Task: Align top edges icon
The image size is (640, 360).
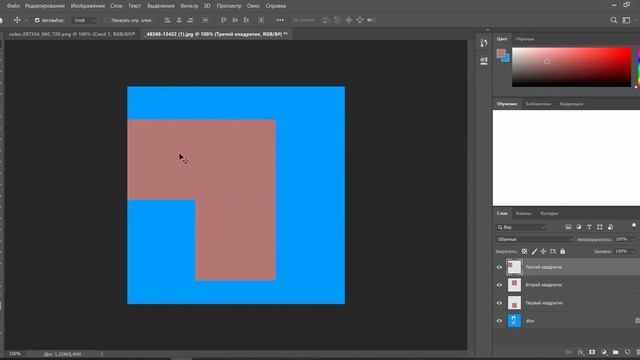Action: point(223,20)
